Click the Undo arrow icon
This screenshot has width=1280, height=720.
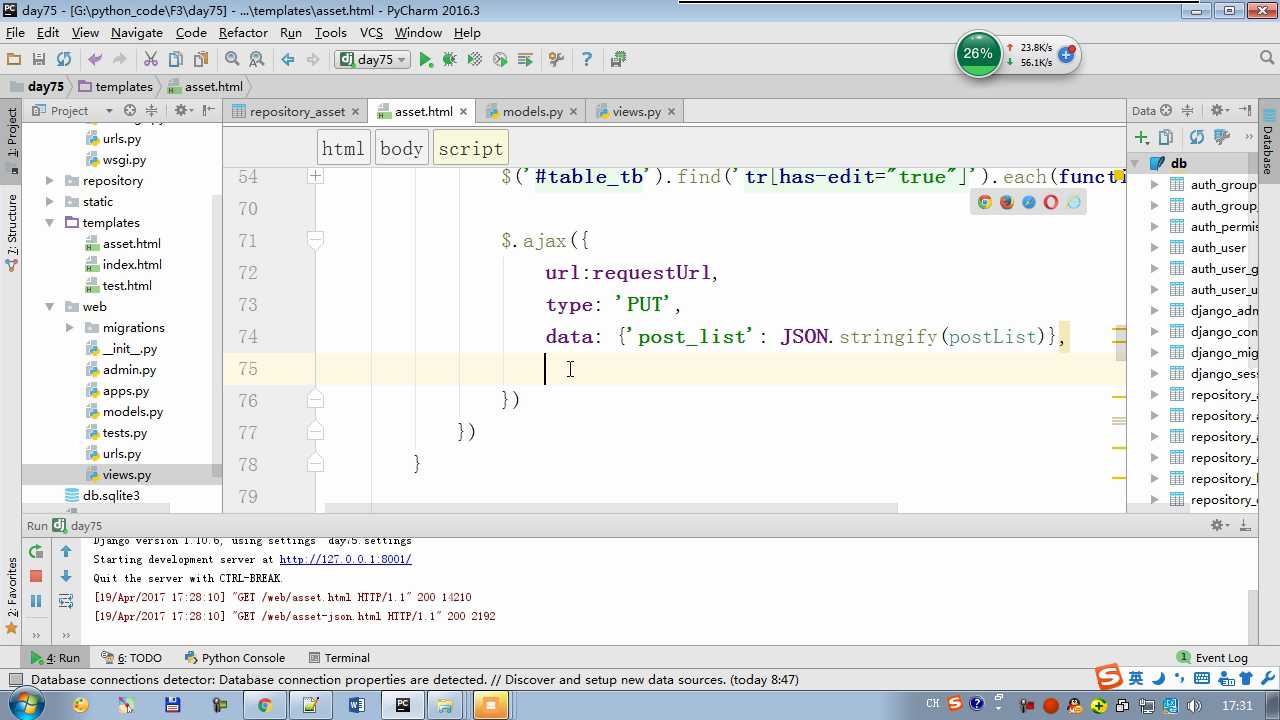click(x=95, y=60)
